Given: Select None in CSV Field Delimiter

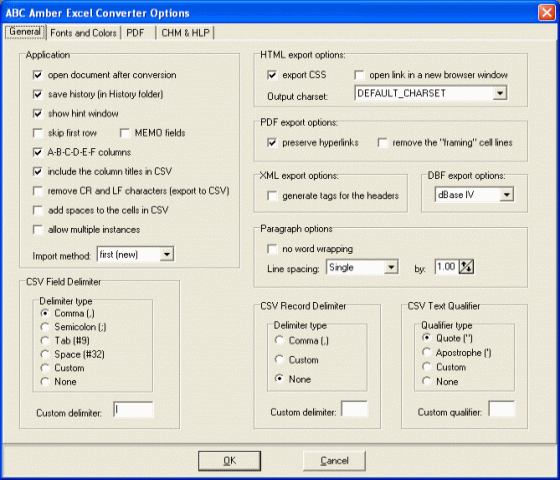Looking at the screenshot, I should pyautogui.click(x=45, y=382).
